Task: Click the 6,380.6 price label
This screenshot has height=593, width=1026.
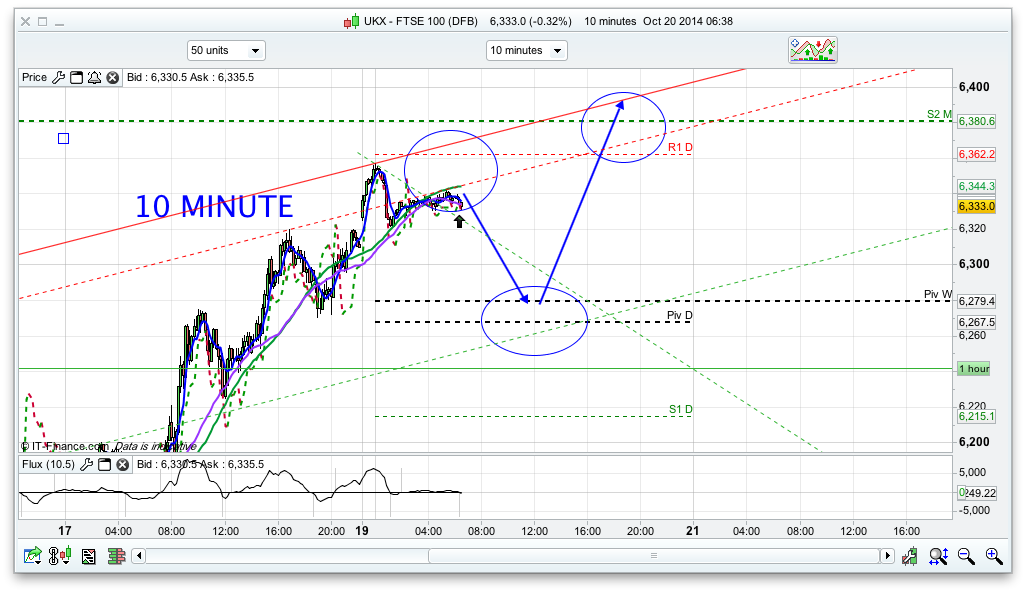Action: 976,121
